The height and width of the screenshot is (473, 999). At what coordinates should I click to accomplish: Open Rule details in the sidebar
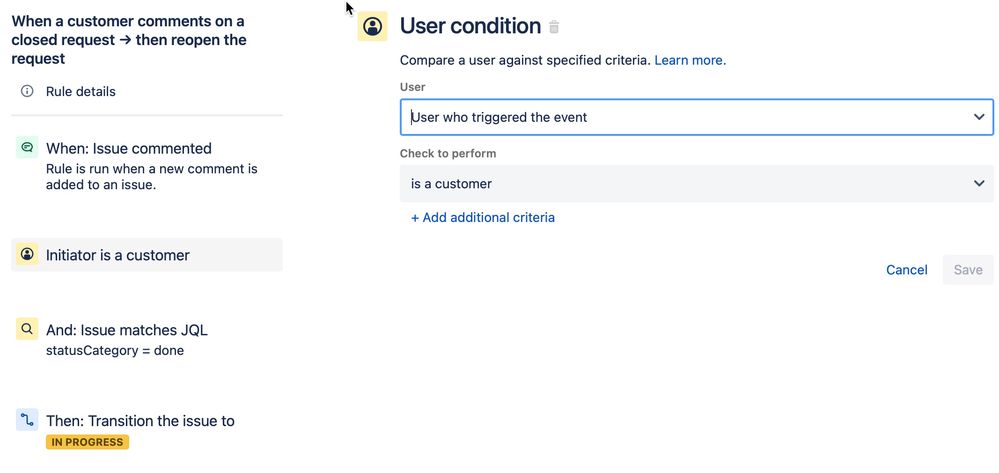coord(81,92)
